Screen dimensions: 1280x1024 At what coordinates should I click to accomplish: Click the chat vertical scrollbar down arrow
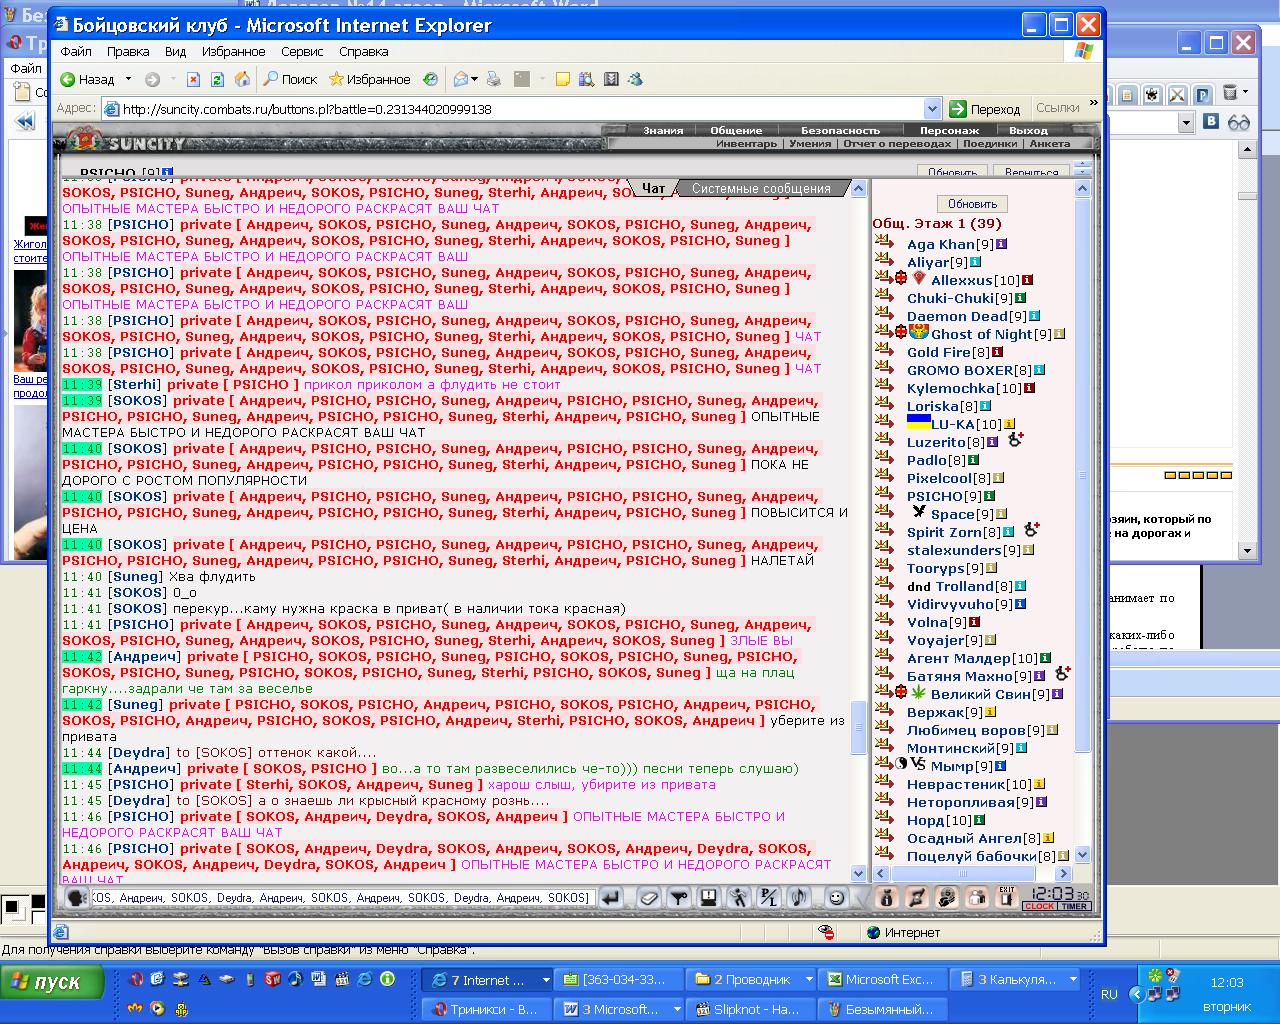pos(857,872)
